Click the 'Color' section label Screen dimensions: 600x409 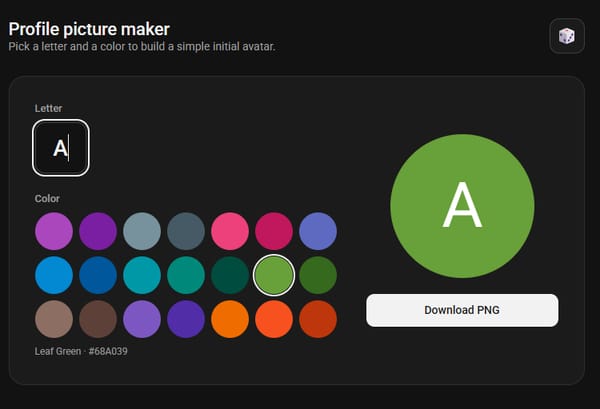(x=47, y=199)
